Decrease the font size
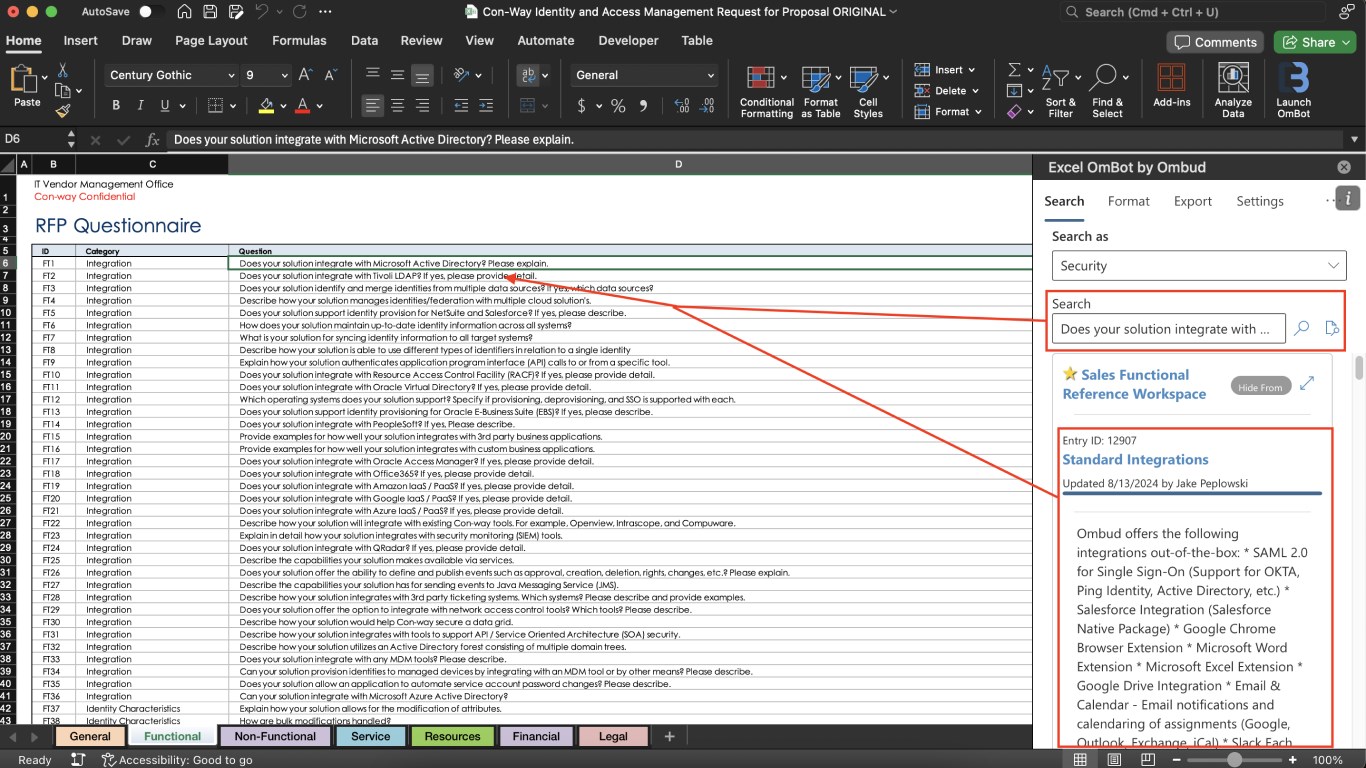Image resolution: width=1366 pixels, height=768 pixels. (x=331, y=75)
